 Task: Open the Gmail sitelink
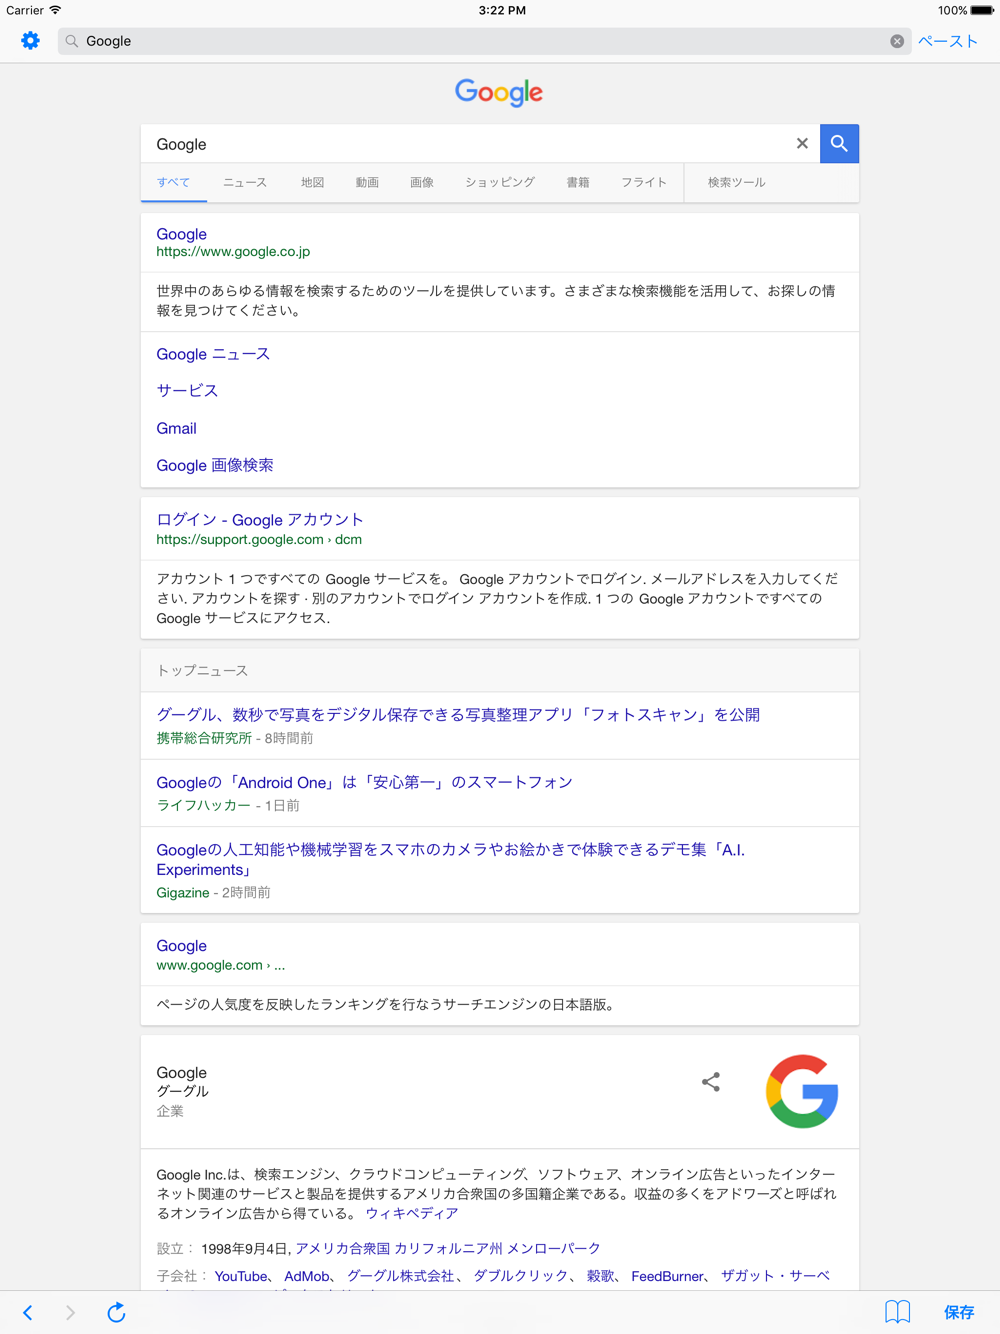176,428
